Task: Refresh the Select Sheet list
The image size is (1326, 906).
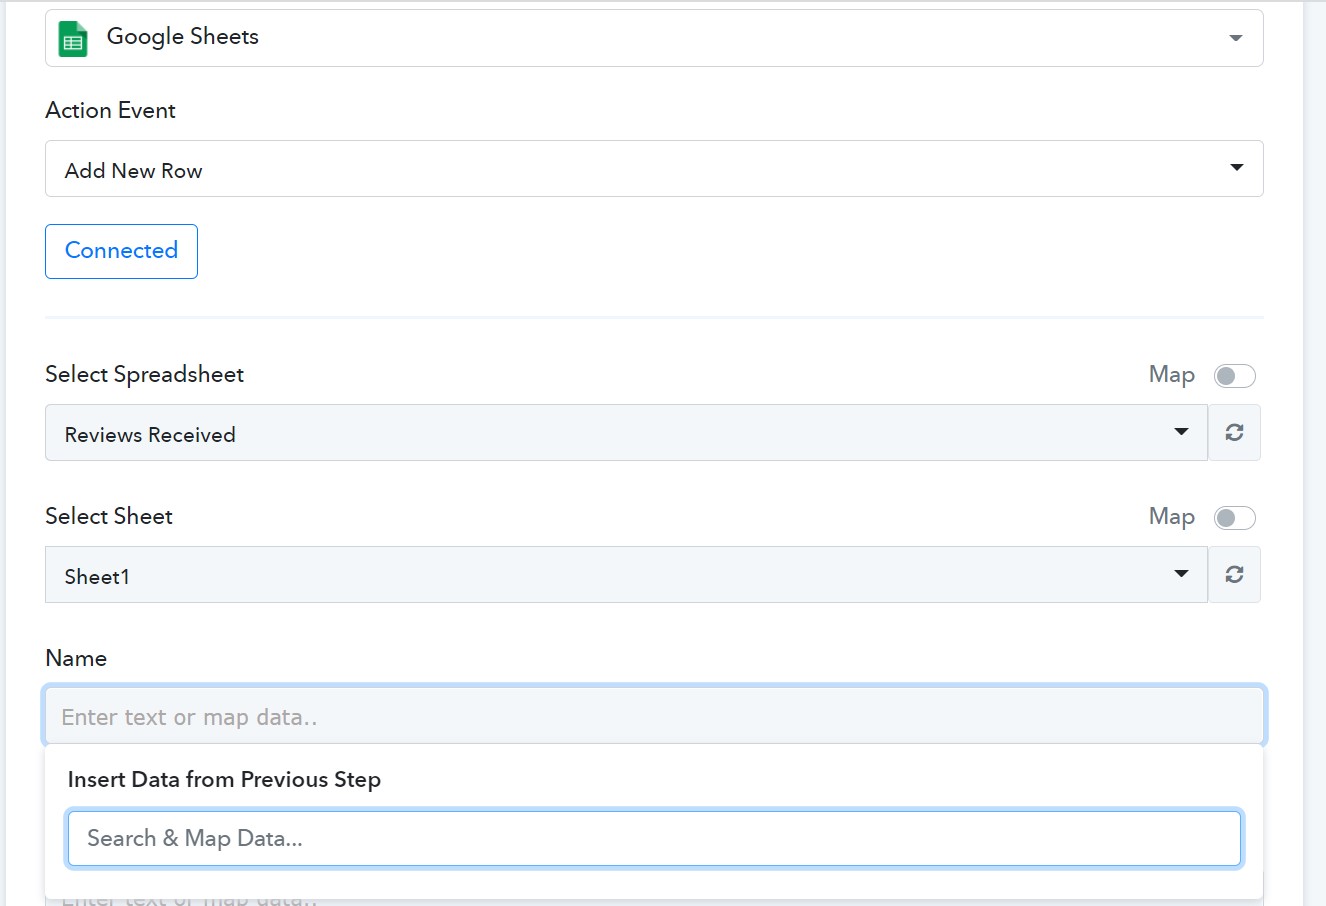Action: coord(1234,575)
